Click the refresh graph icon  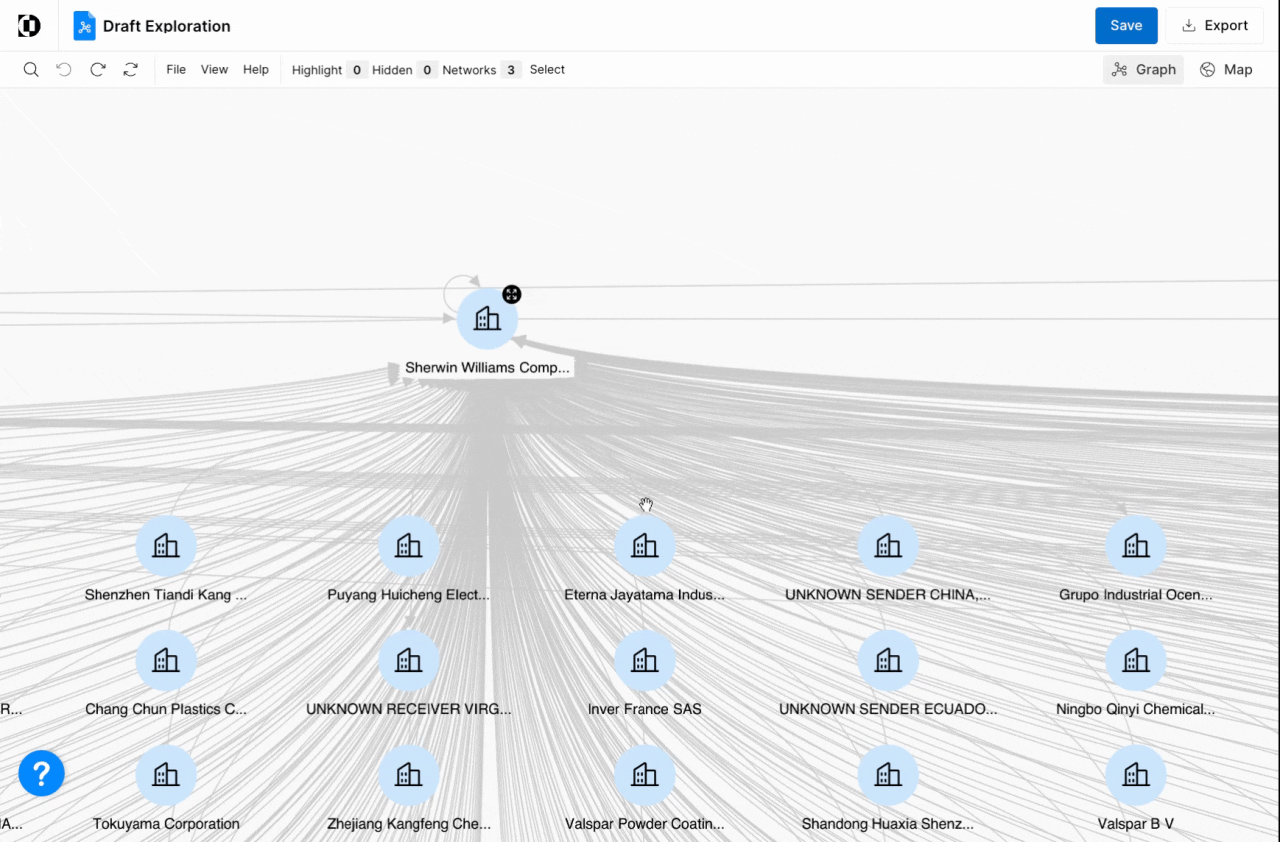pos(130,70)
